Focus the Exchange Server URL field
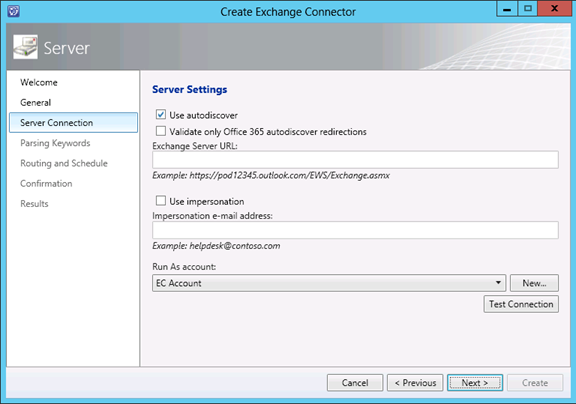Screen dimensions: 576x404 point(355,160)
